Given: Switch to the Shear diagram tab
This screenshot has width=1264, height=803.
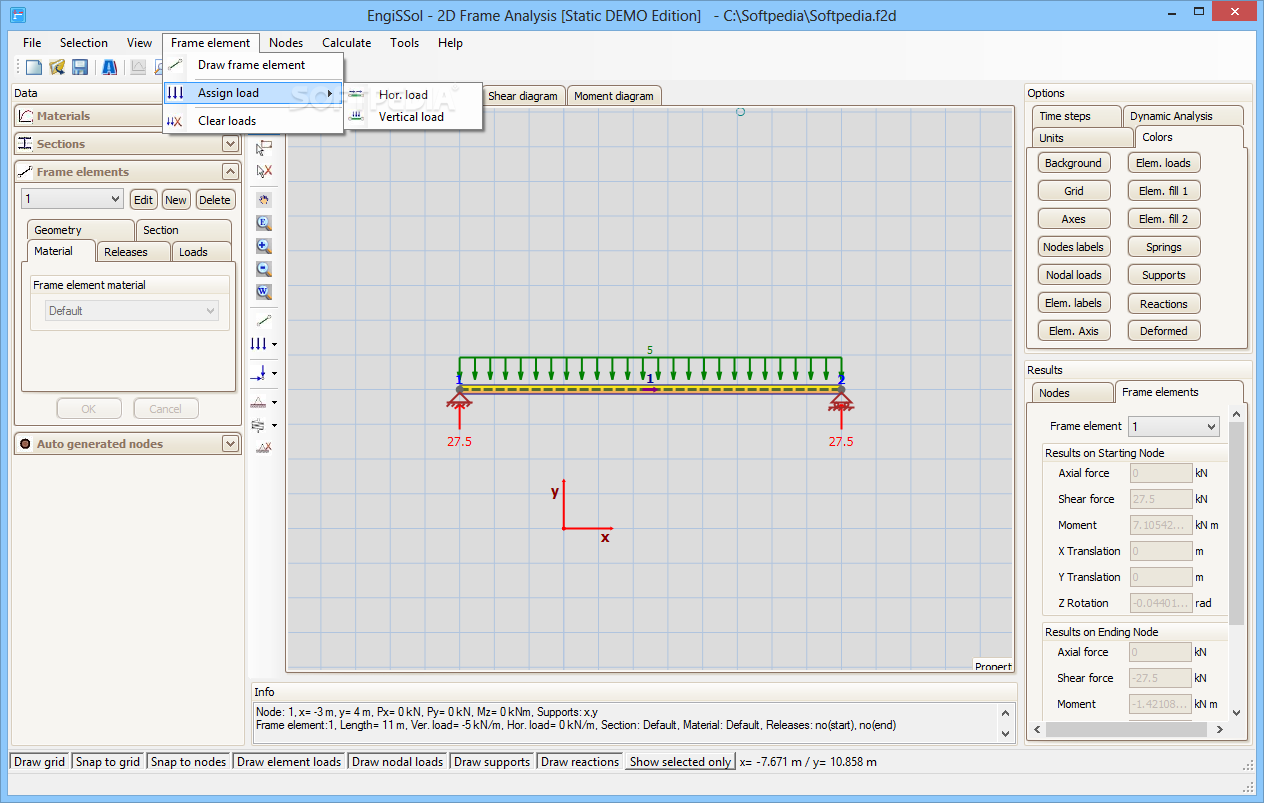Looking at the screenshot, I should point(523,96).
